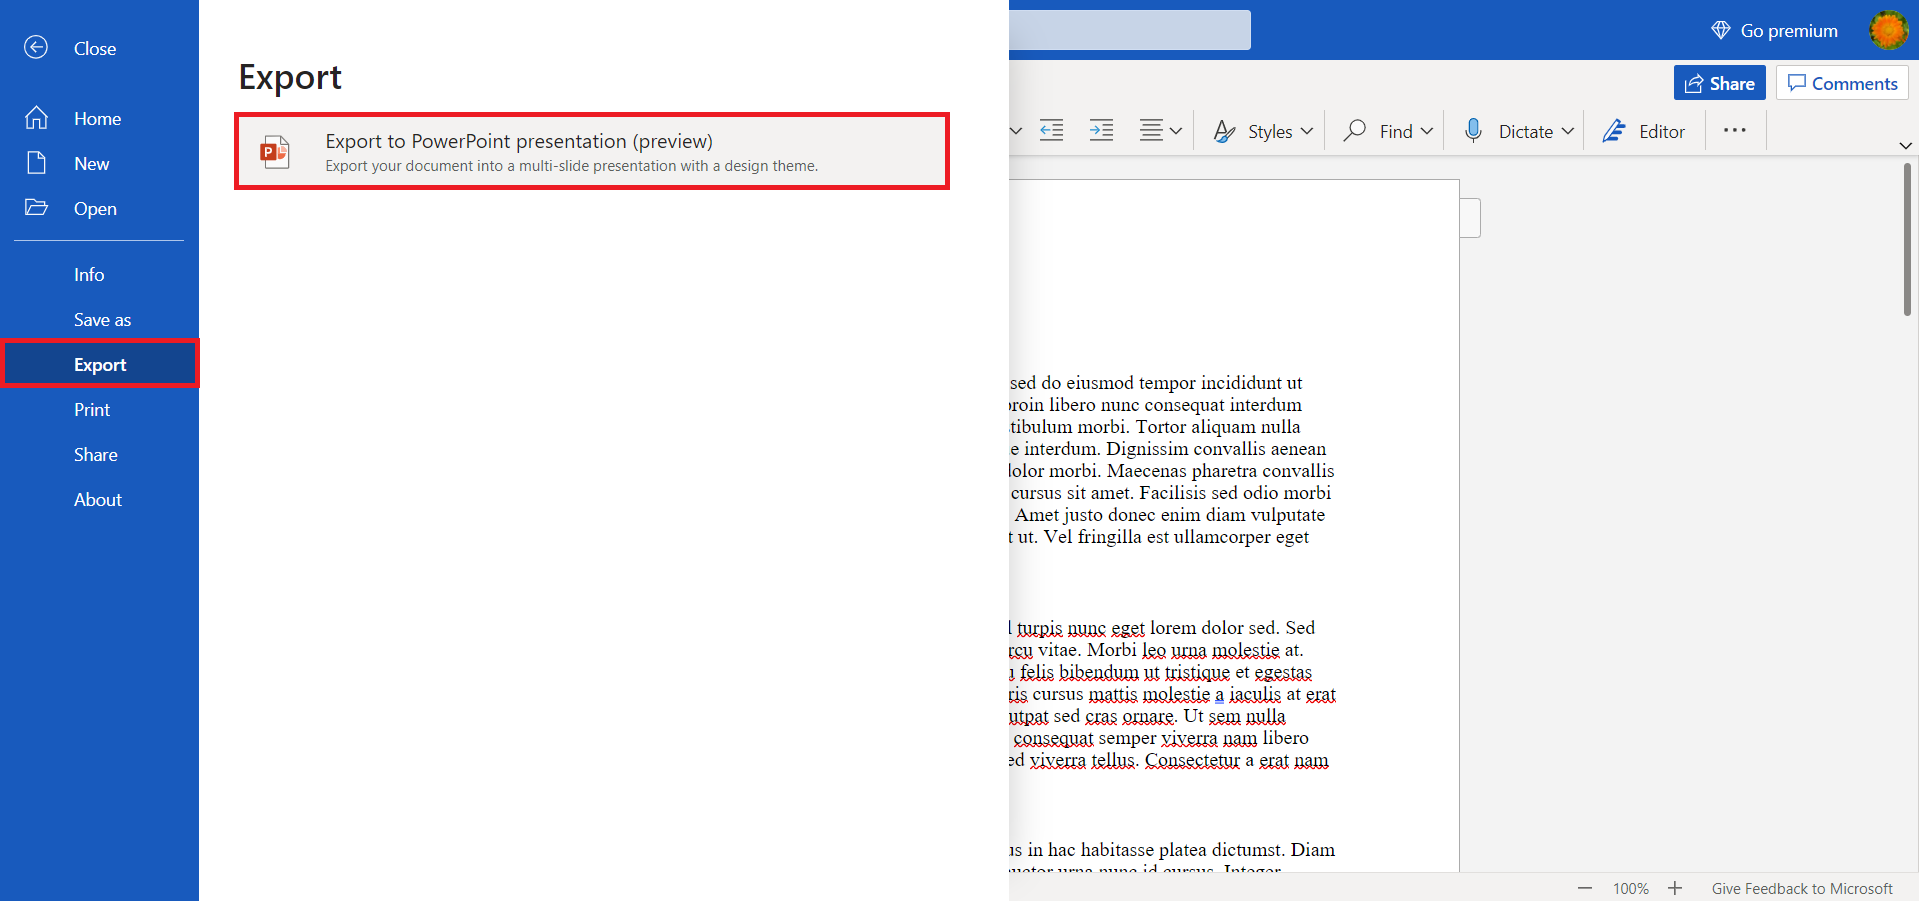Expand the Find dropdown arrow
Viewport: 1920px width, 901px height.
(x=1427, y=131)
